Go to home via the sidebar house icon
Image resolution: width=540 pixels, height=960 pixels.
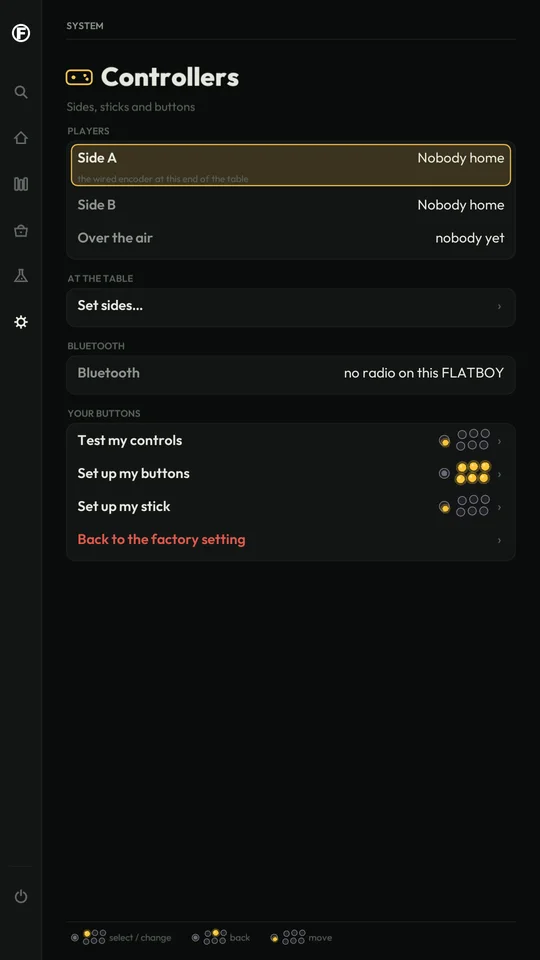point(21,138)
